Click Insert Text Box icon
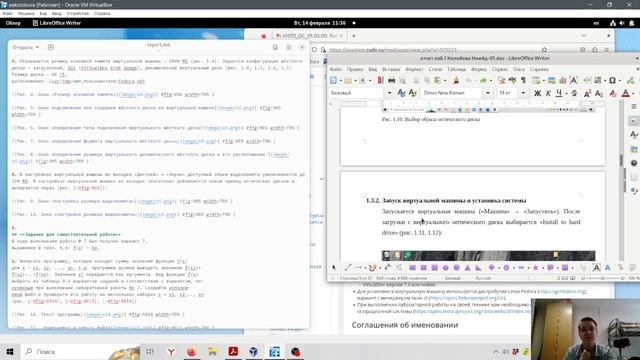 [573, 80]
